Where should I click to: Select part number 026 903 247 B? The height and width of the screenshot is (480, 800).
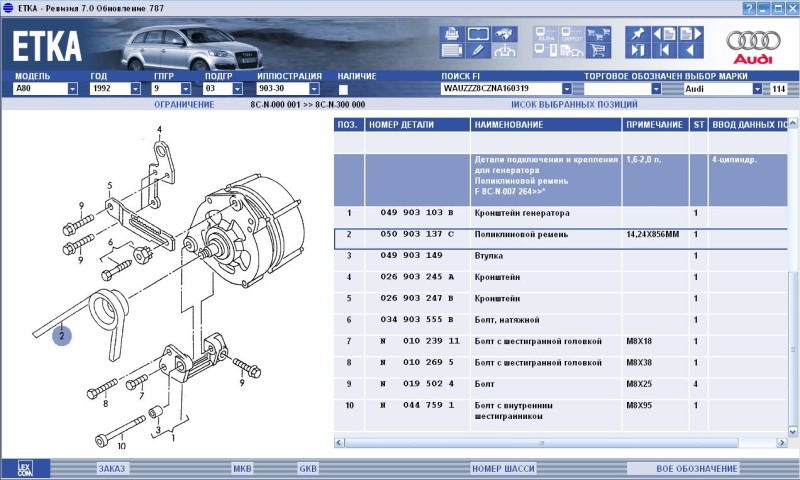tap(417, 298)
